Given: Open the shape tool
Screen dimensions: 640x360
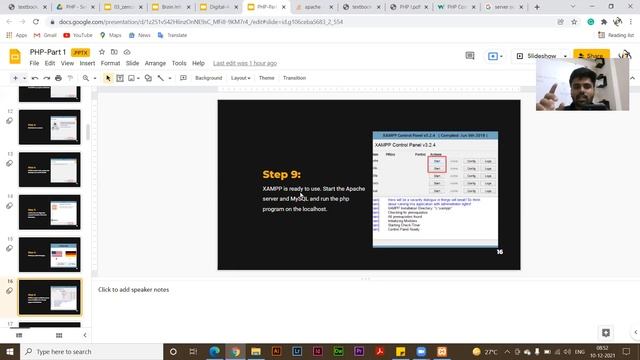Looking at the screenshot, I should (148, 78).
